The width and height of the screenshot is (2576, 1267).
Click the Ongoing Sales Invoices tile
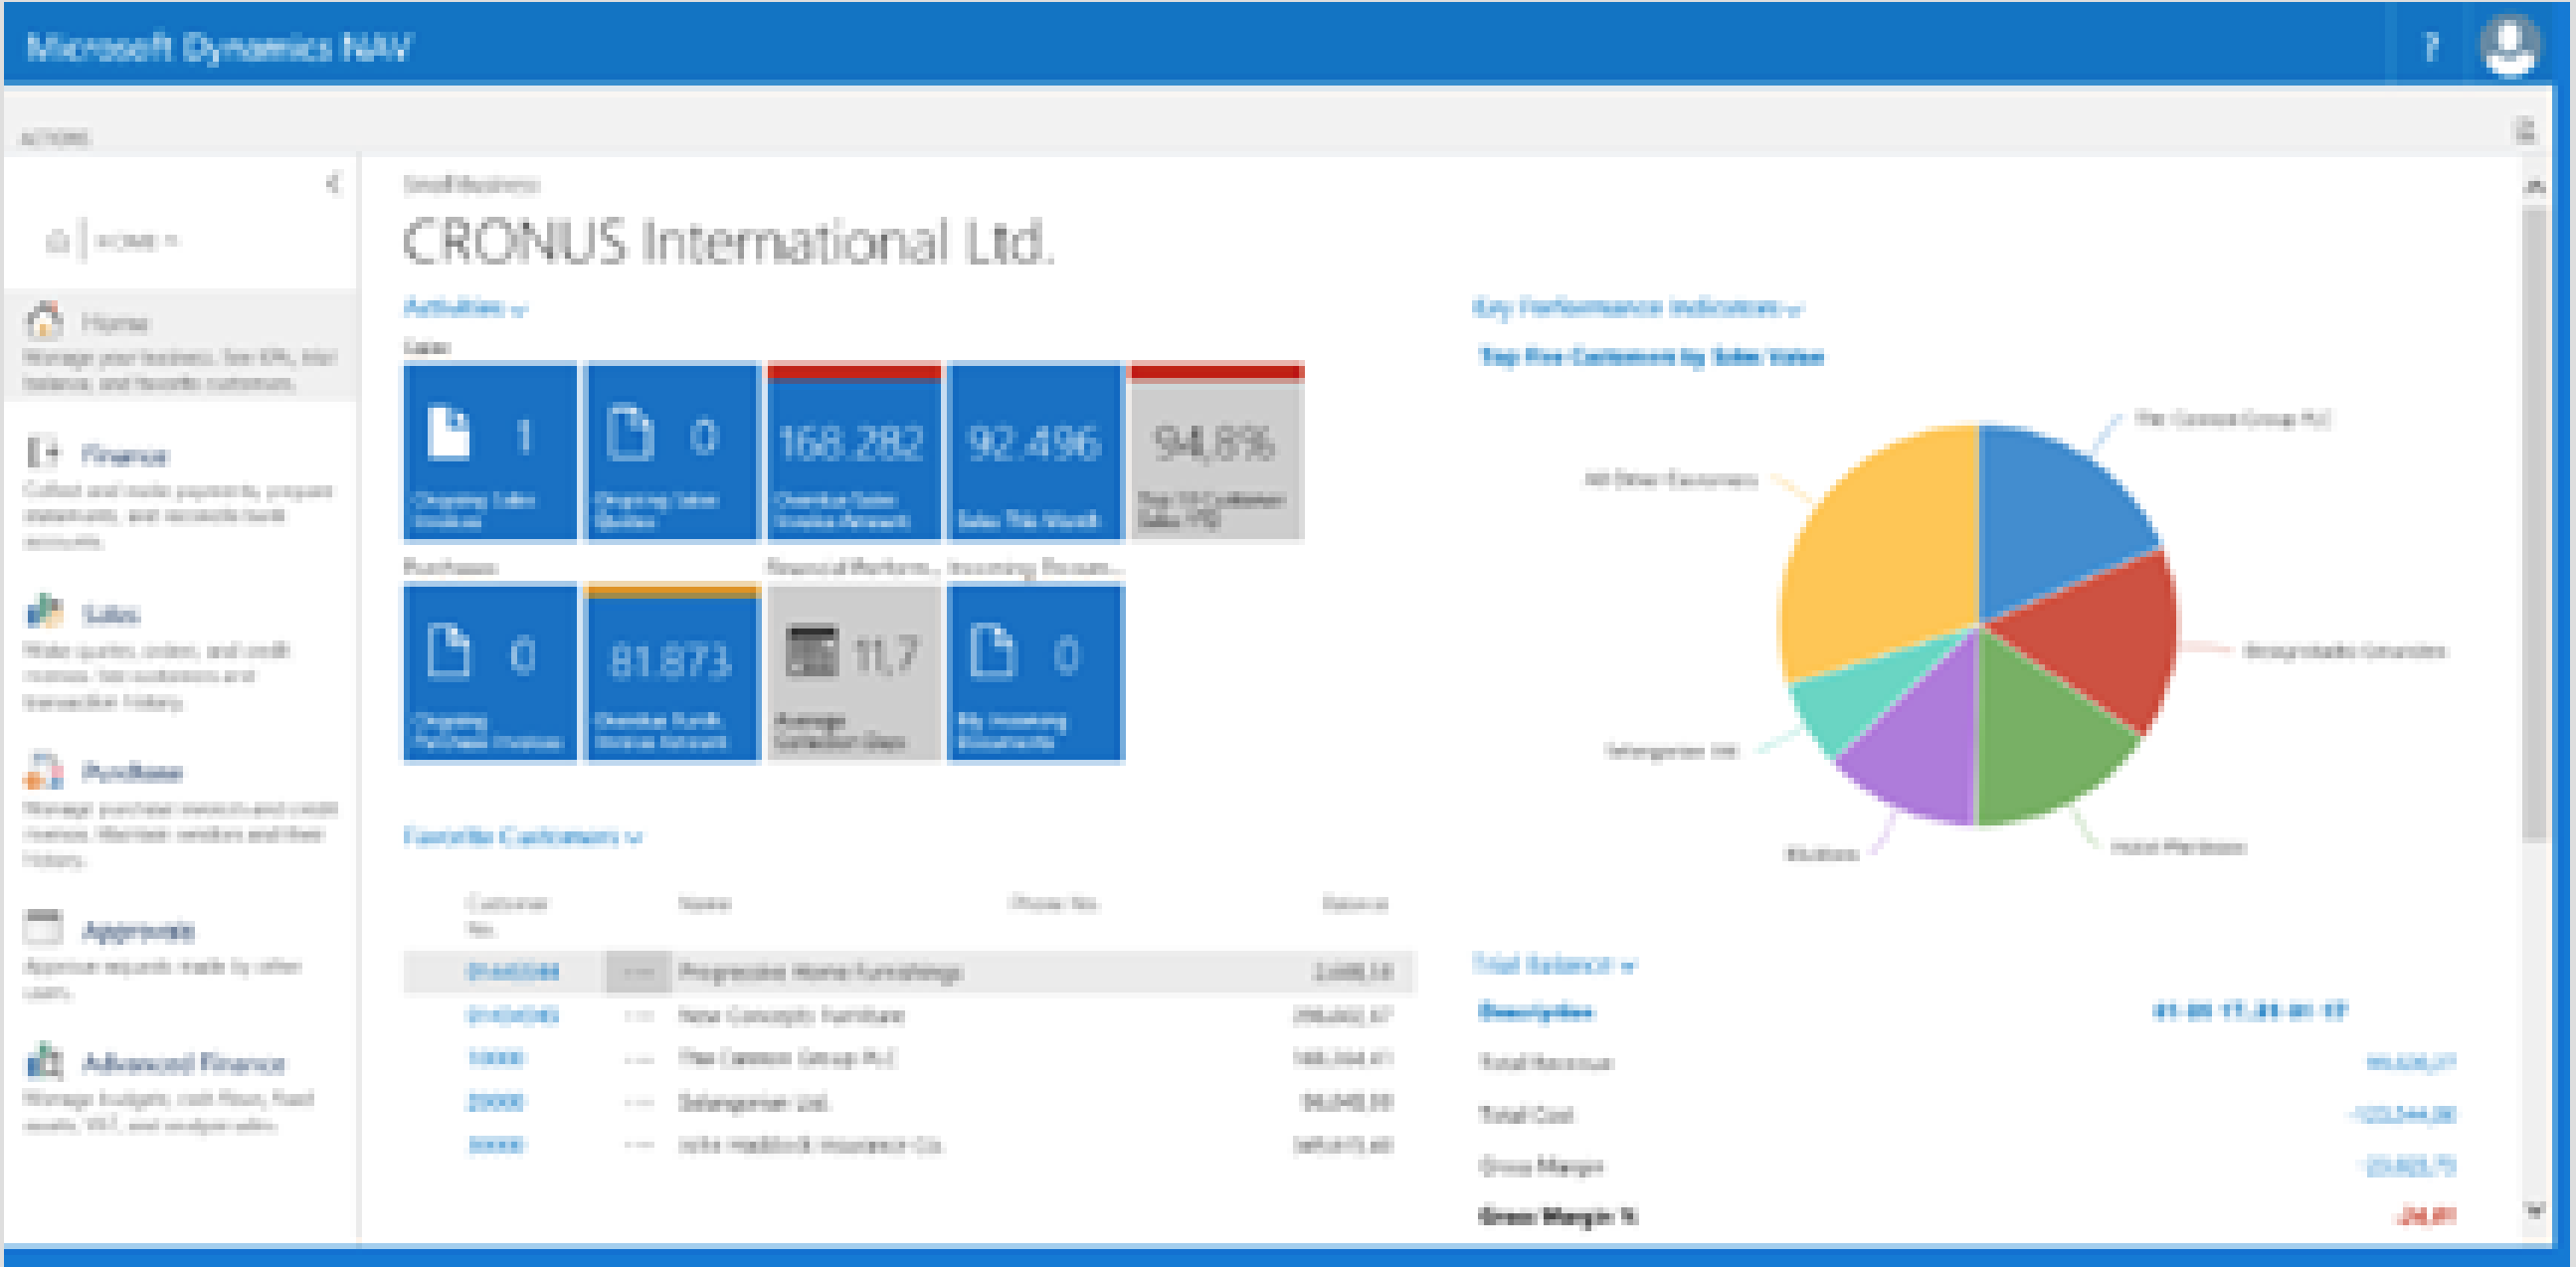tap(490, 452)
